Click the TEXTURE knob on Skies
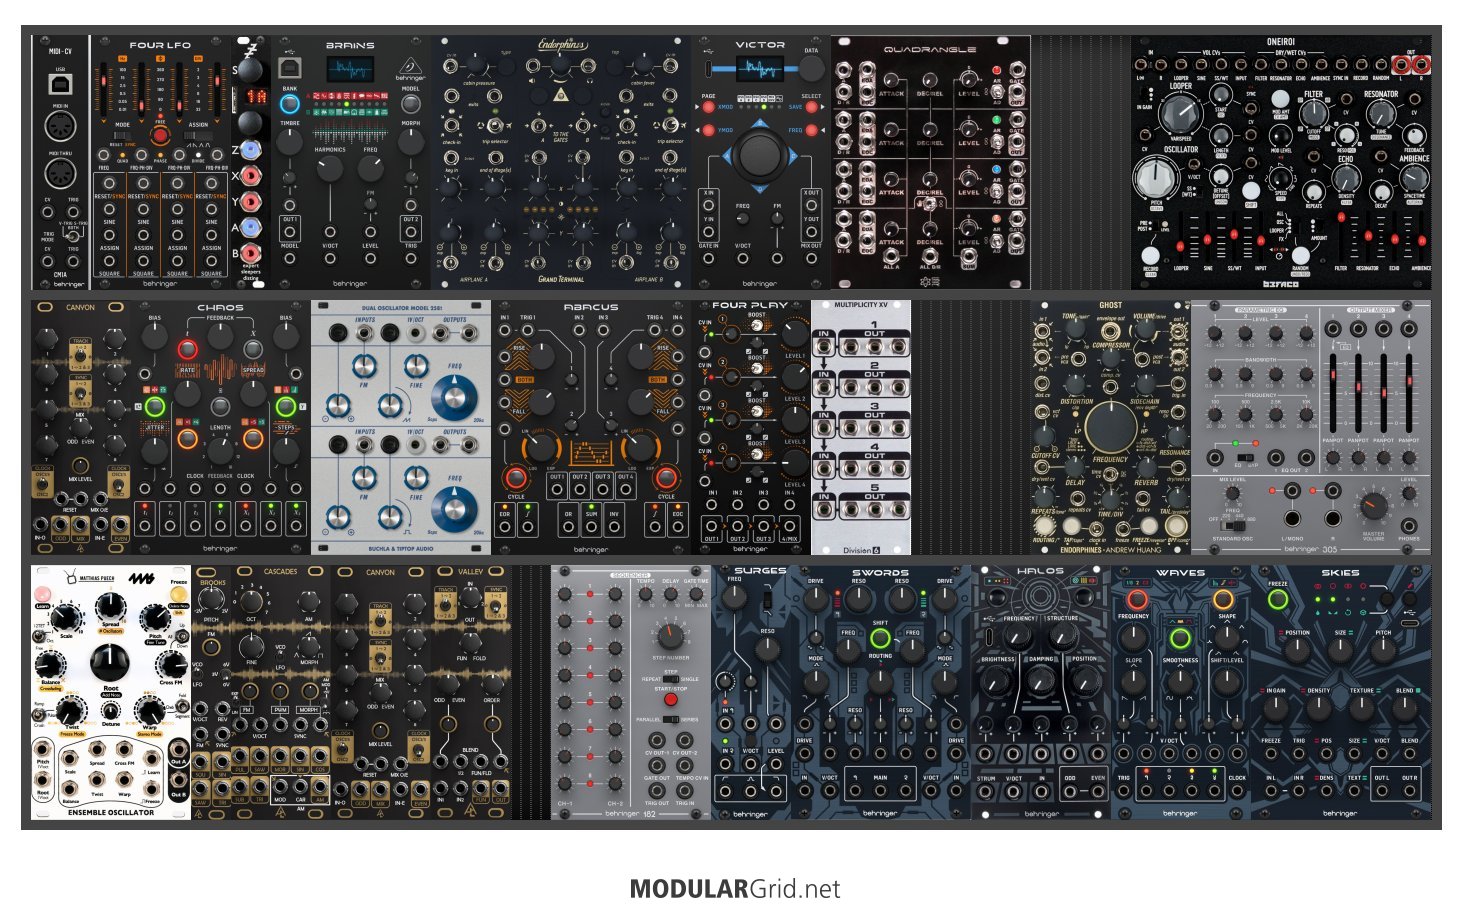Screen dimensions: 1472x910 (x=1361, y=709)
